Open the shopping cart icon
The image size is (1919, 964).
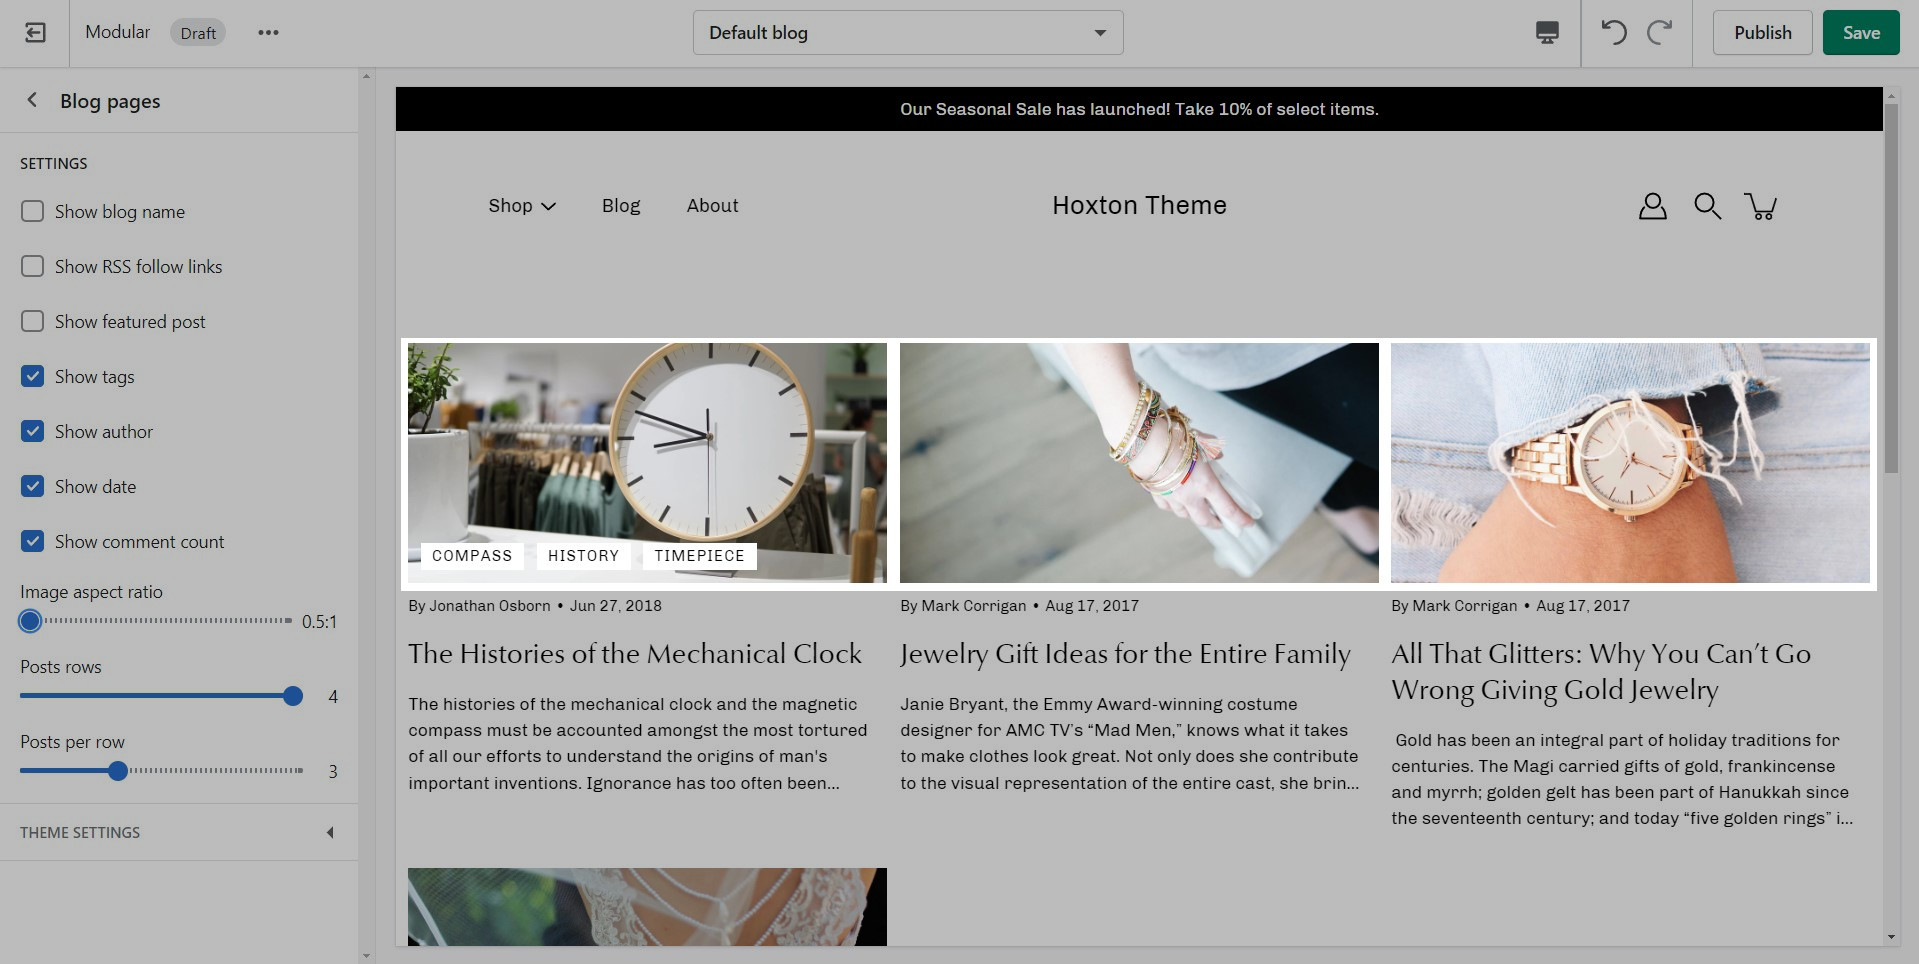1760,206
